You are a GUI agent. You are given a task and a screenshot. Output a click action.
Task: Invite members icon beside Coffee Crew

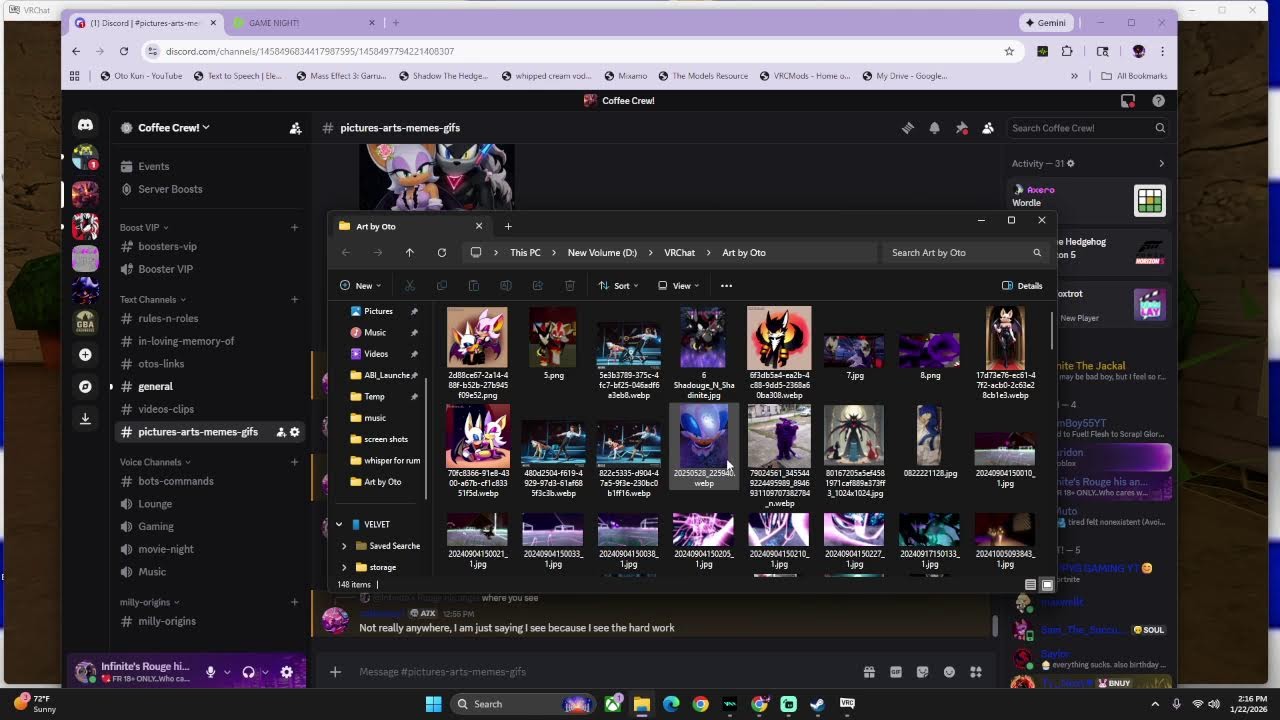[295, 128]
